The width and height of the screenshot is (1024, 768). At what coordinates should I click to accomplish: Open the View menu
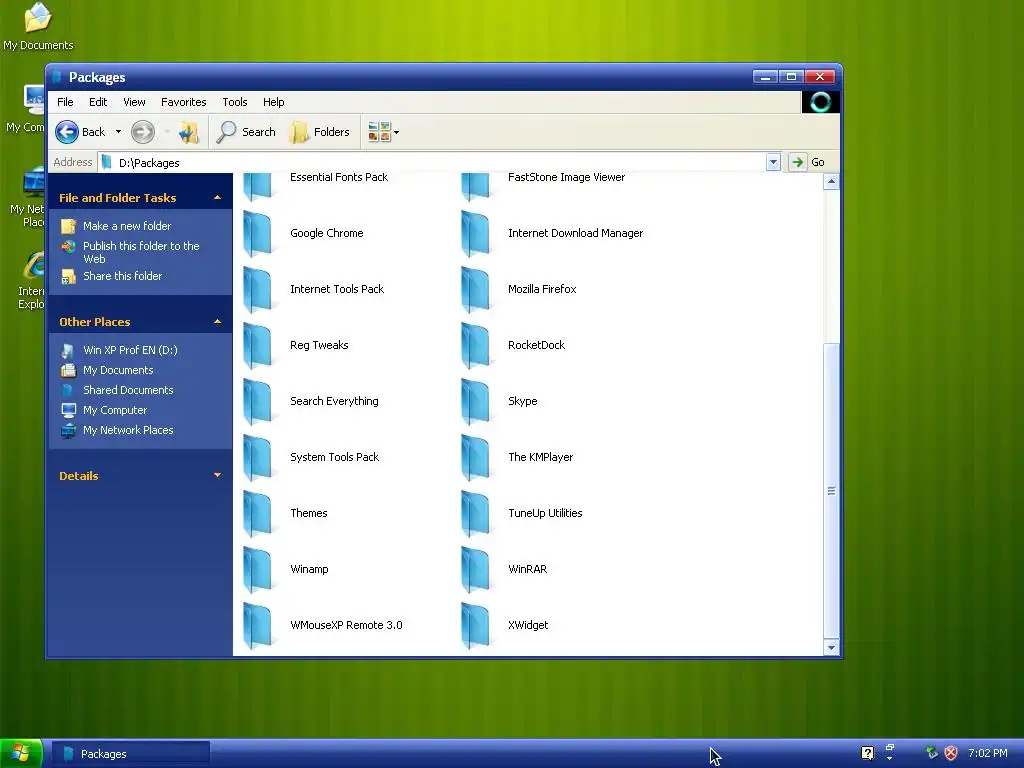[134, 102]
